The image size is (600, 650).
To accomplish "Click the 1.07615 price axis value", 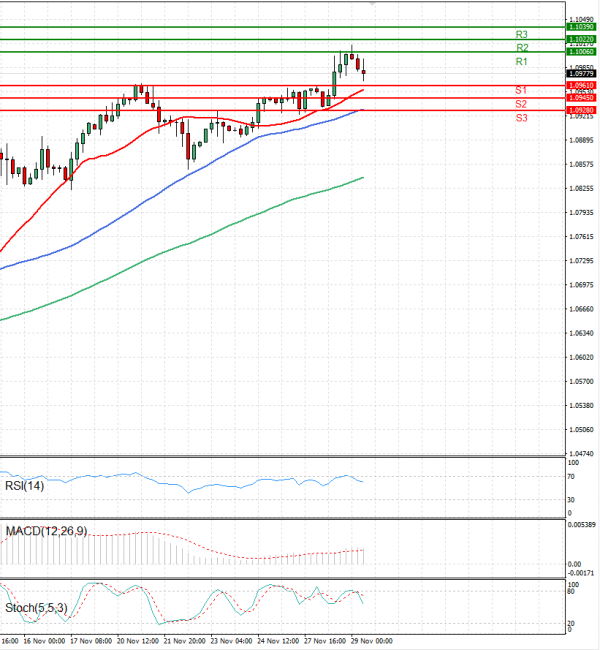I will pos(581,237).
